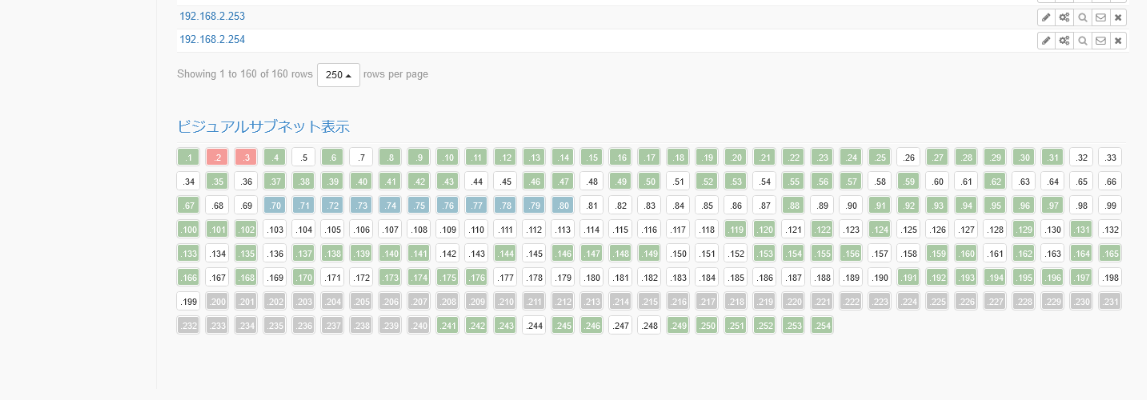
Task: Click the green .100 address block
Action: (188, 229)
